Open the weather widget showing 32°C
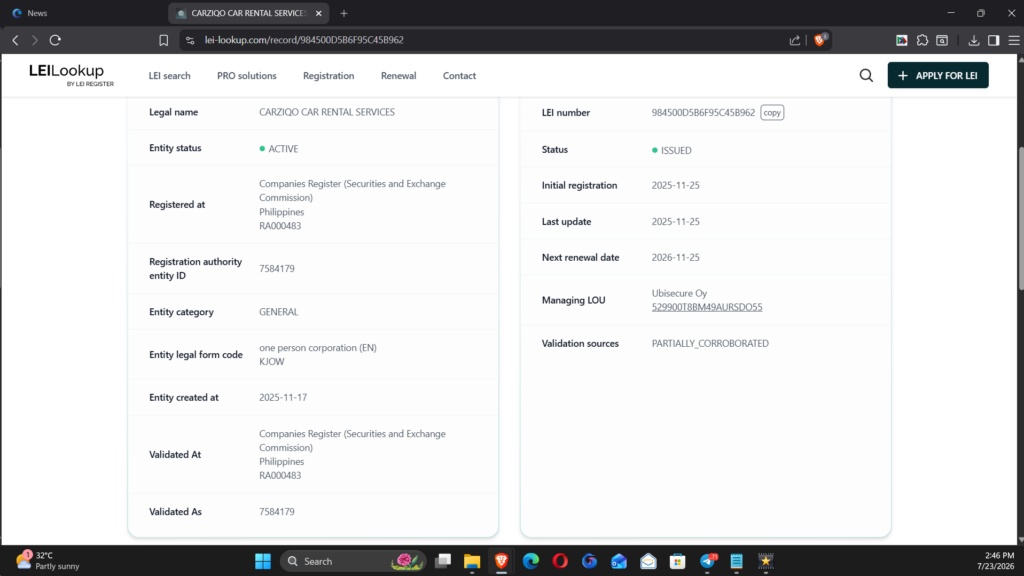1024x576 pixels. (x=48, y=560)
